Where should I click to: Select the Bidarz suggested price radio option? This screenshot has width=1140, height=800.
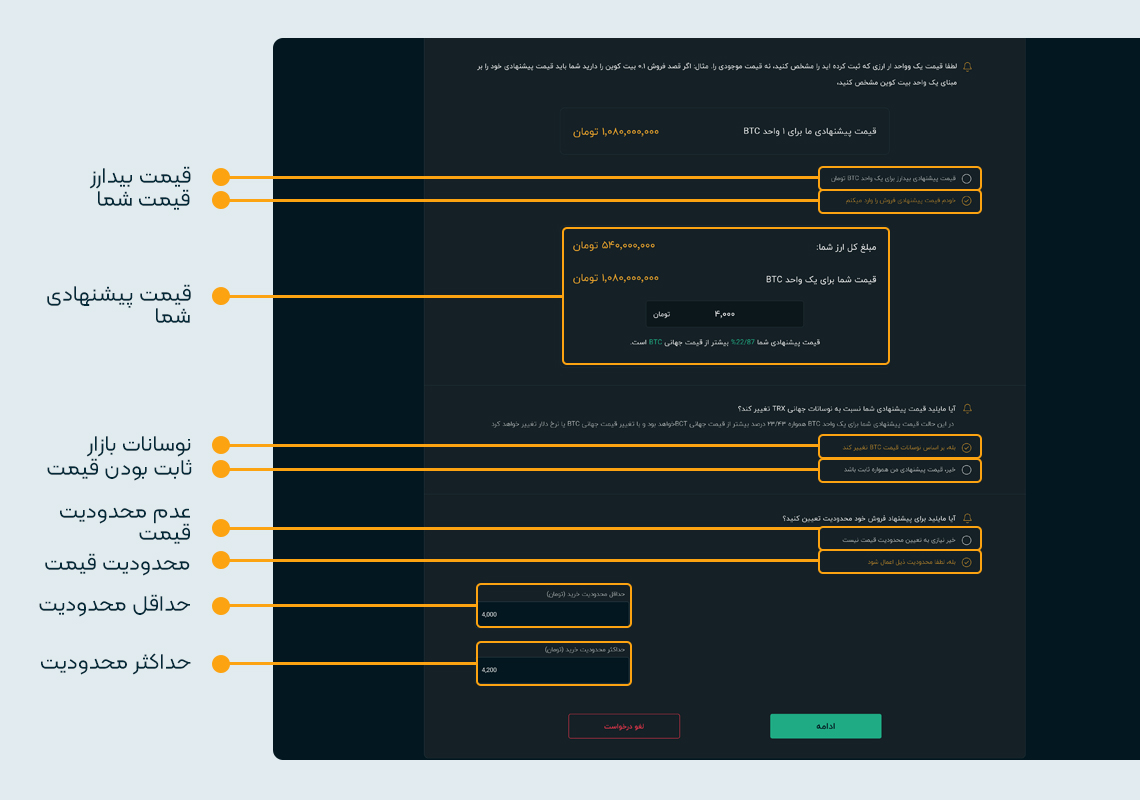pyautogui.click(x=966, y=179)
